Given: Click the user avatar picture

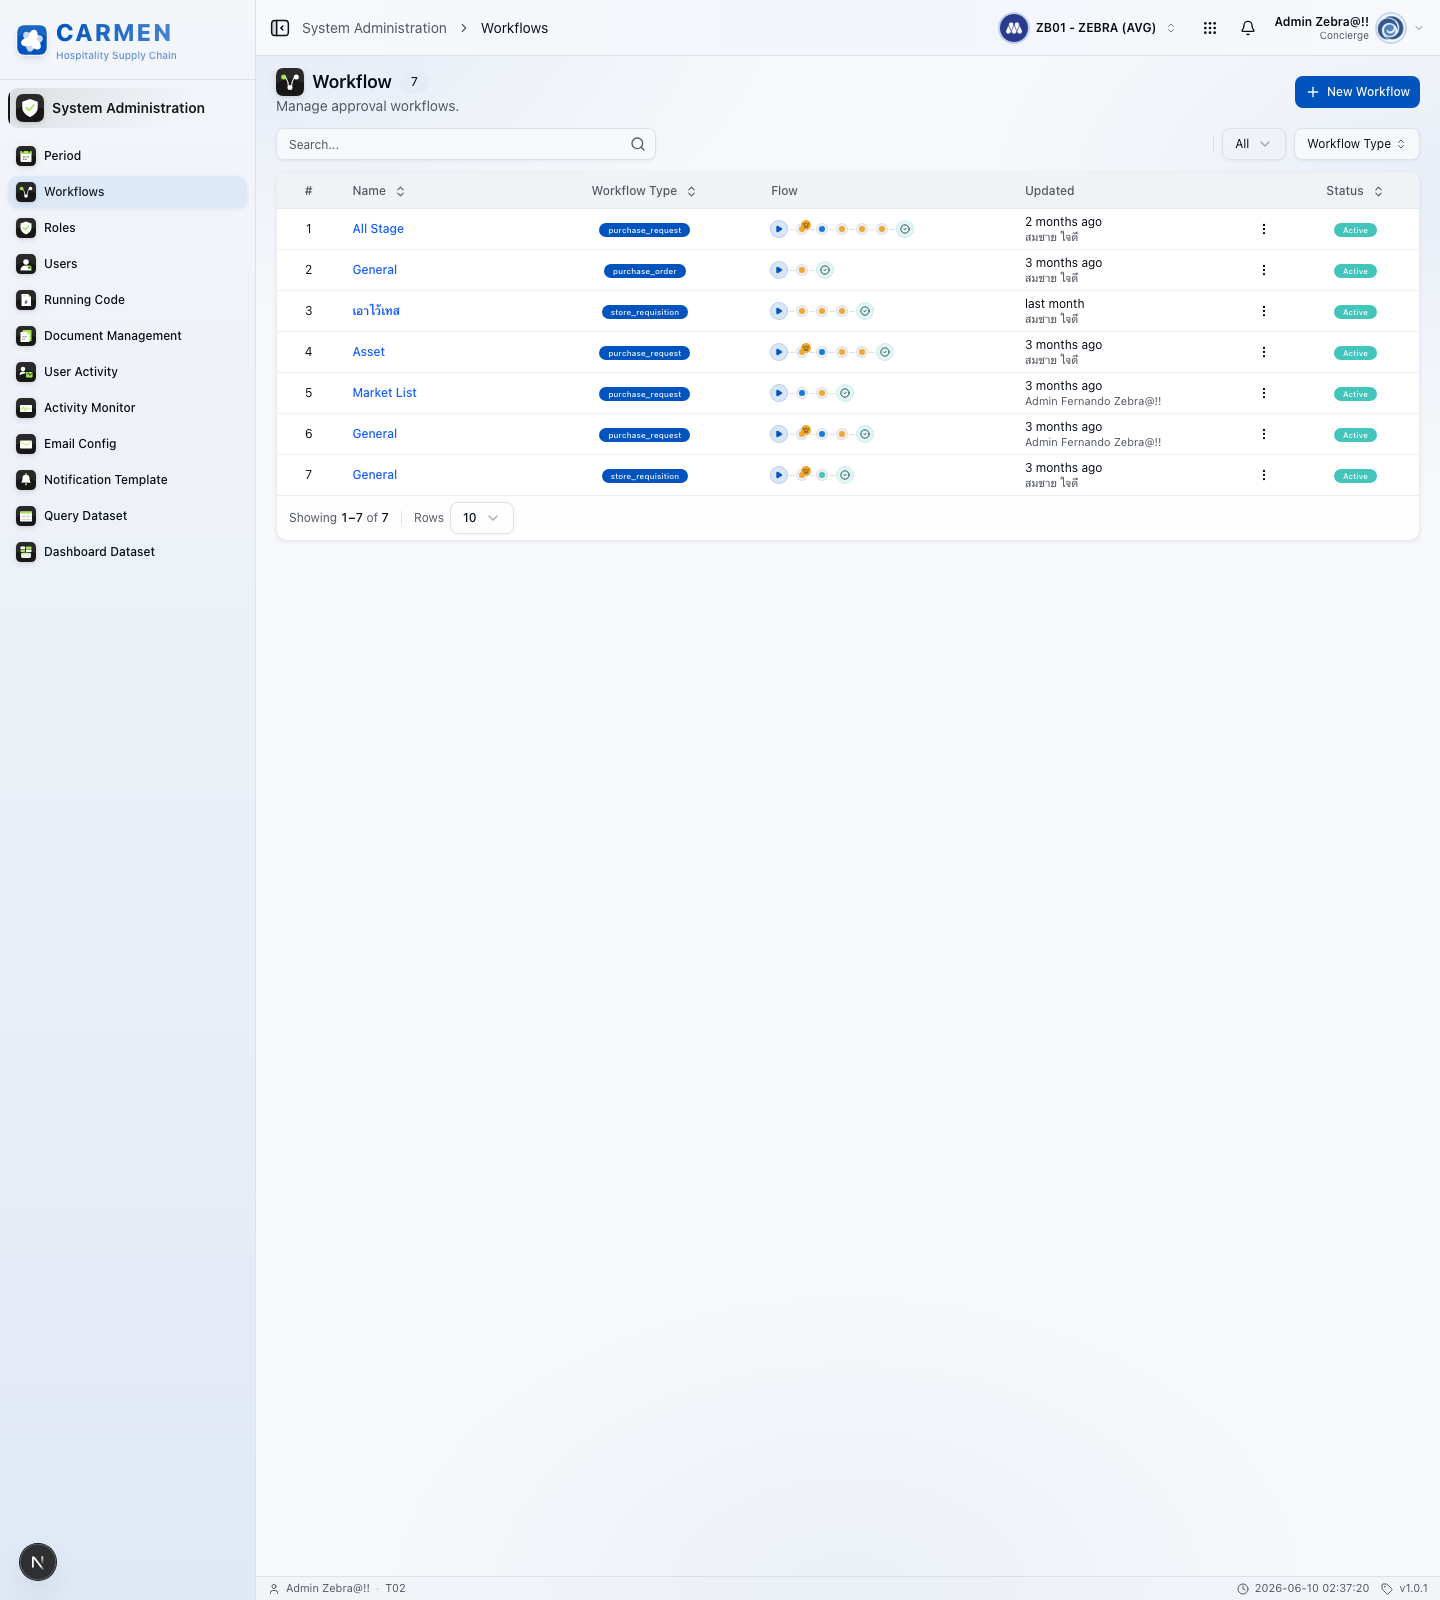Looking at the screenshot, I should point(1391,28).
